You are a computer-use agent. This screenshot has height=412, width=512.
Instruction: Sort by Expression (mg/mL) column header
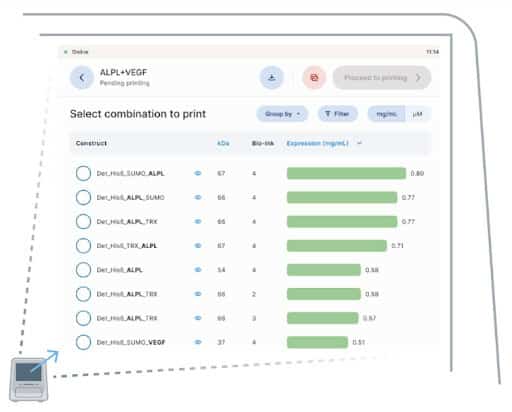(317, 143)
